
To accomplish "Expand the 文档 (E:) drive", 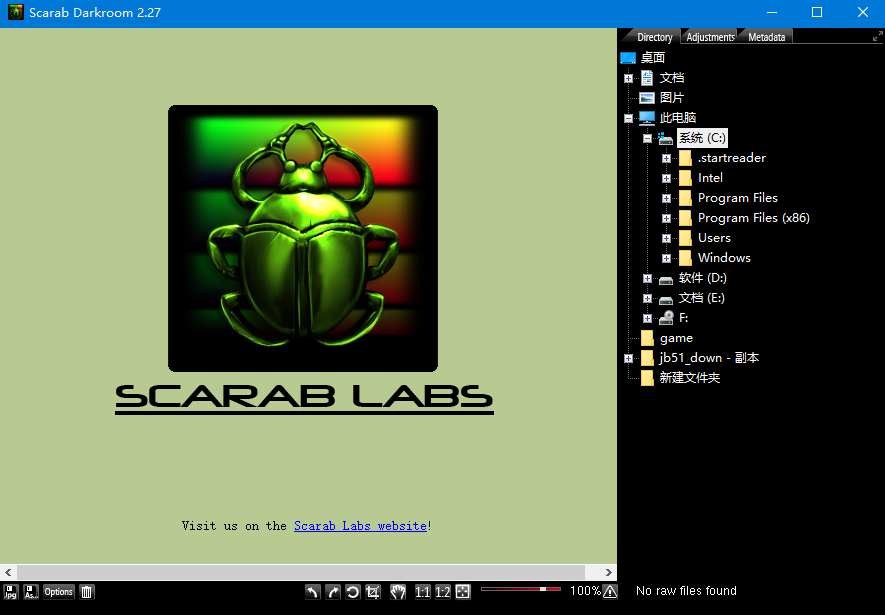I will pyautogui.click(x=647, y=298).
